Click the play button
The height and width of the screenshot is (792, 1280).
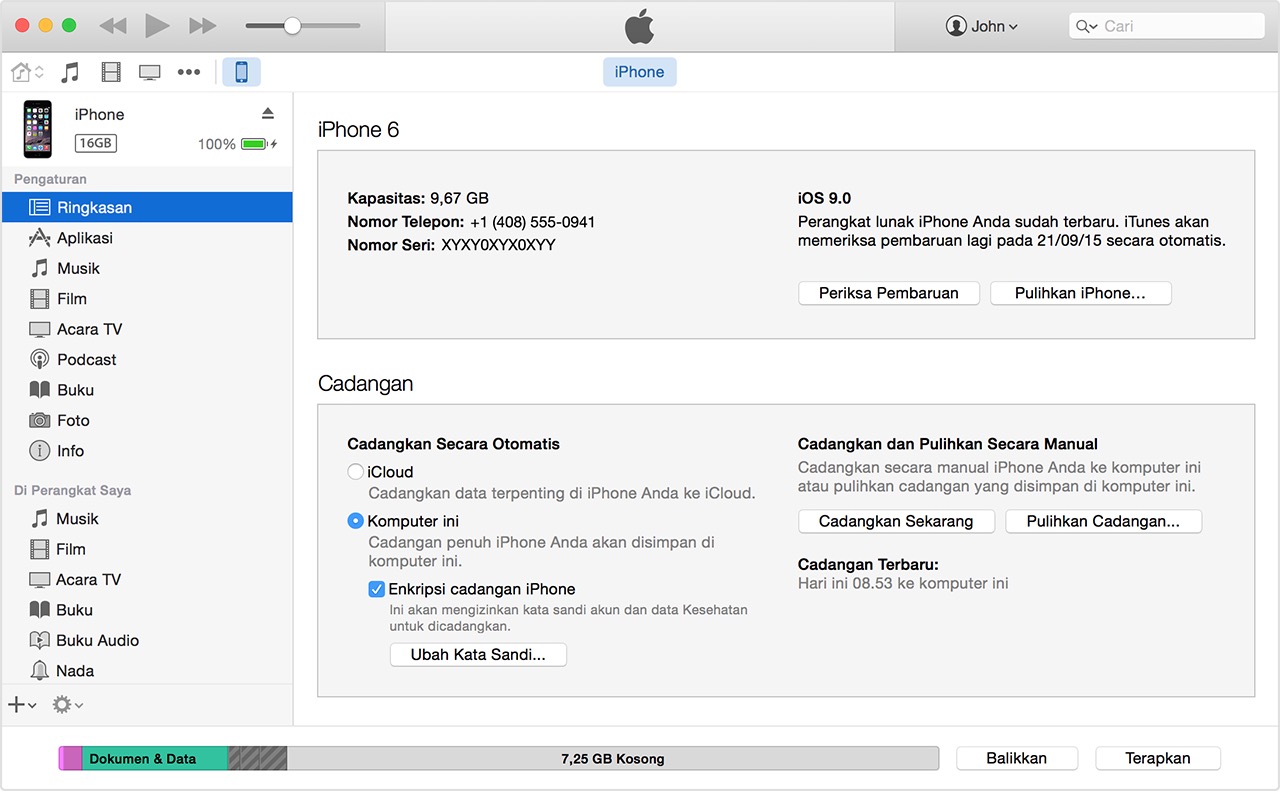[x=157, y=26]
